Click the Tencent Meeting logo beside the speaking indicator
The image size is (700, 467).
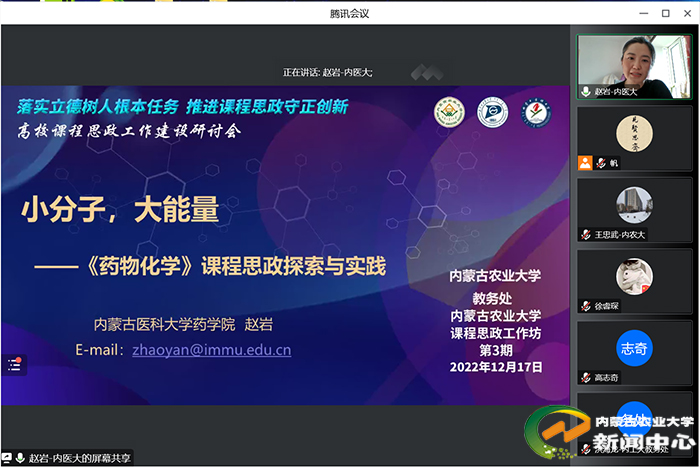(427, 72)
